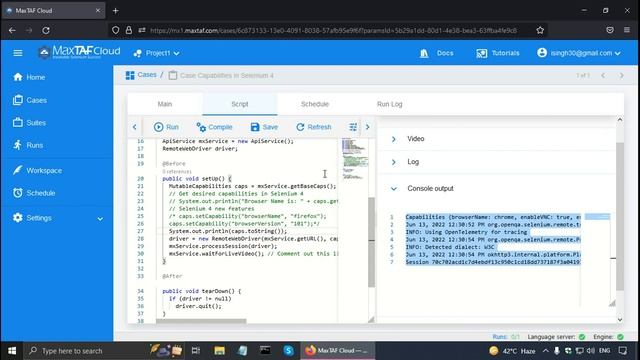
Task: Switch to the Run Log tab
Action: [389, 104]
